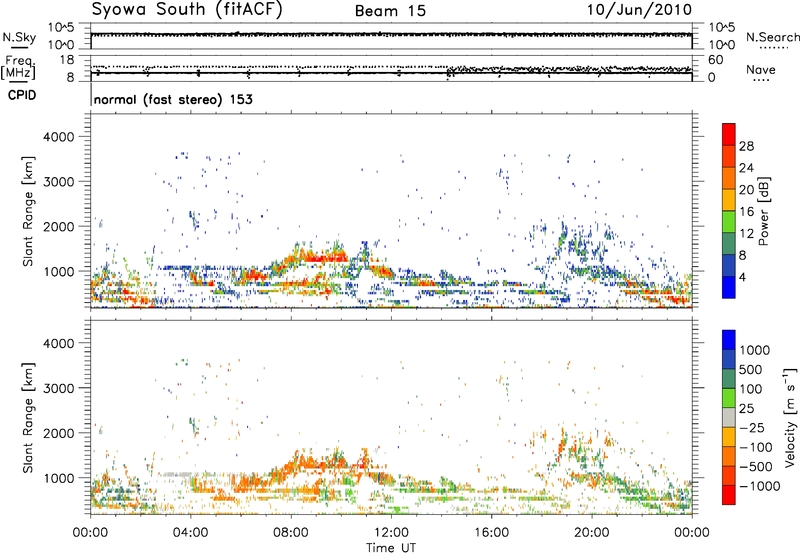Pick Power color bar segment between 12 and 16
800x554 pixels.
pos(729,222)
